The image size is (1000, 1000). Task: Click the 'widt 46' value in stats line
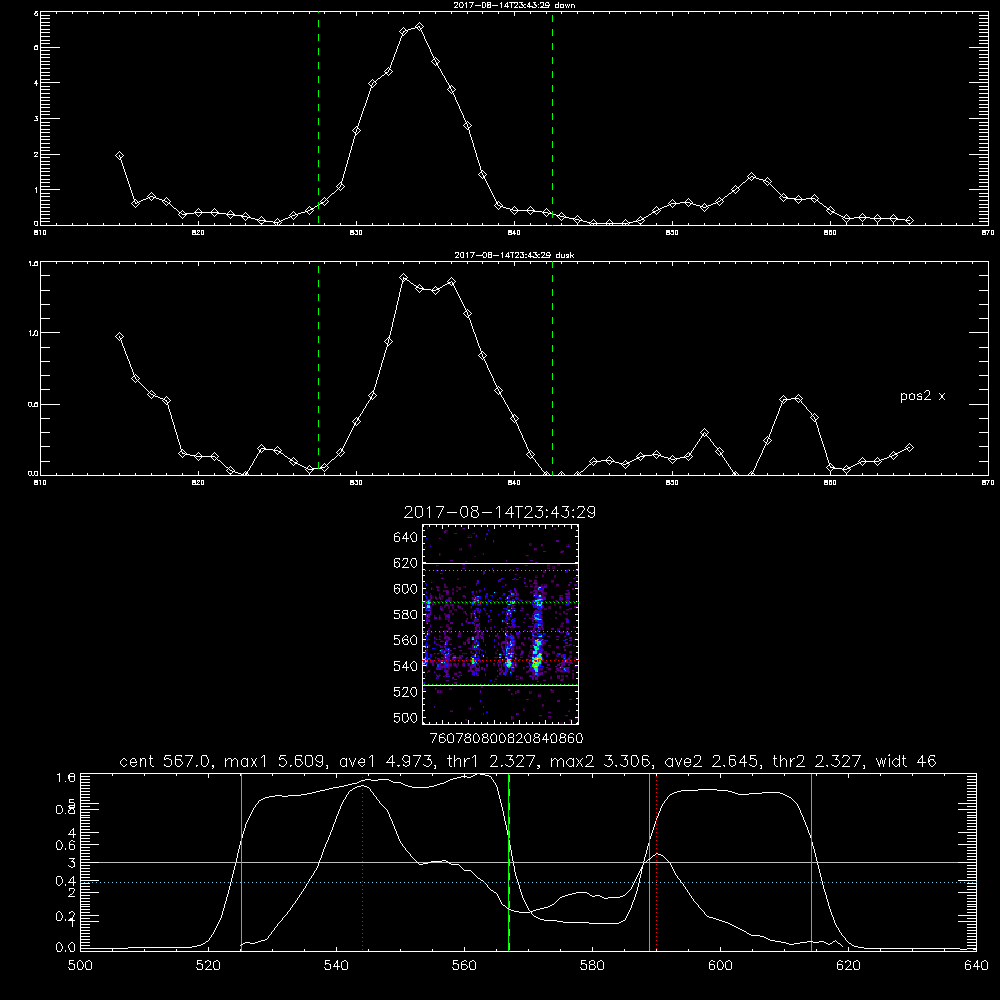tap(906, 761)
